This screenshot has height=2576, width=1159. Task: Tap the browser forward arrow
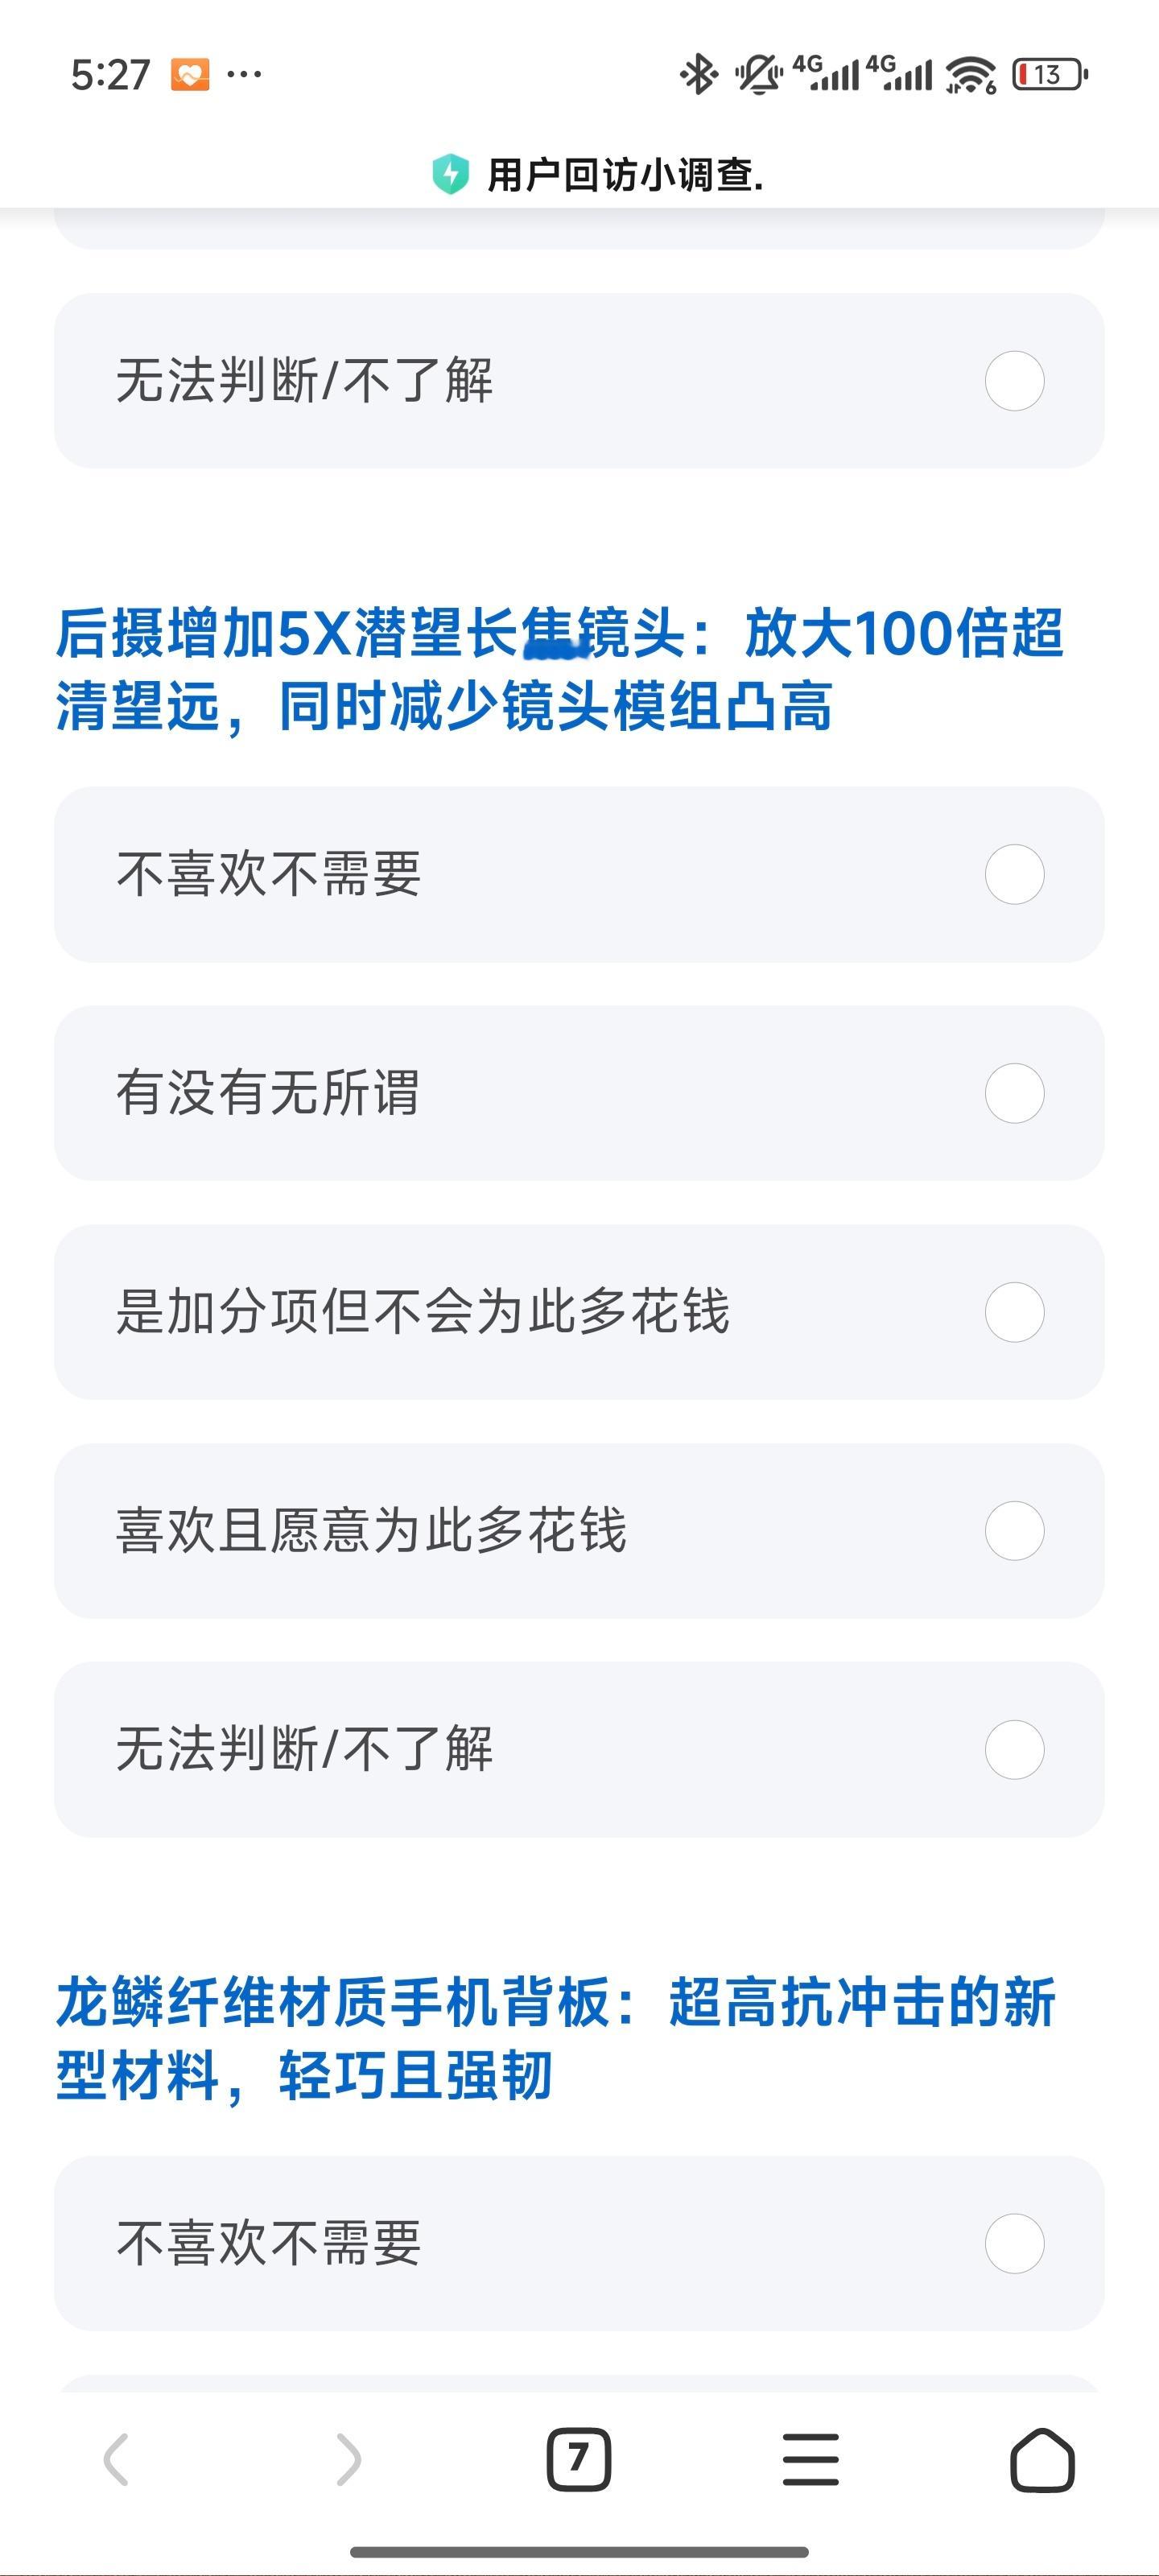click(x=348, y=2460)
